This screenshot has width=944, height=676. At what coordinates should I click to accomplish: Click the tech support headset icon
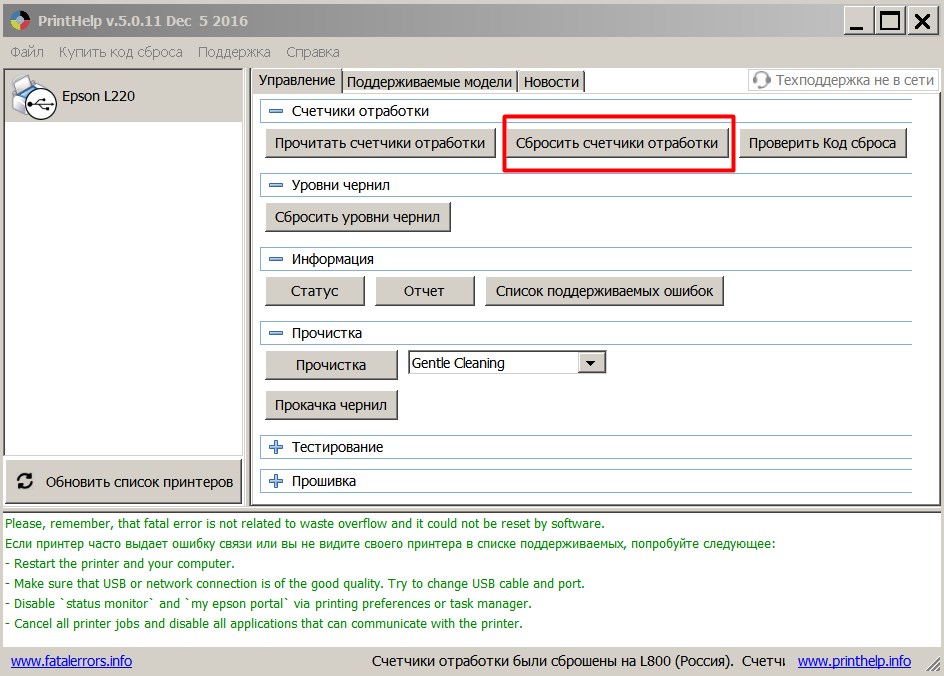pyautogui.click(x=762, y=81)
